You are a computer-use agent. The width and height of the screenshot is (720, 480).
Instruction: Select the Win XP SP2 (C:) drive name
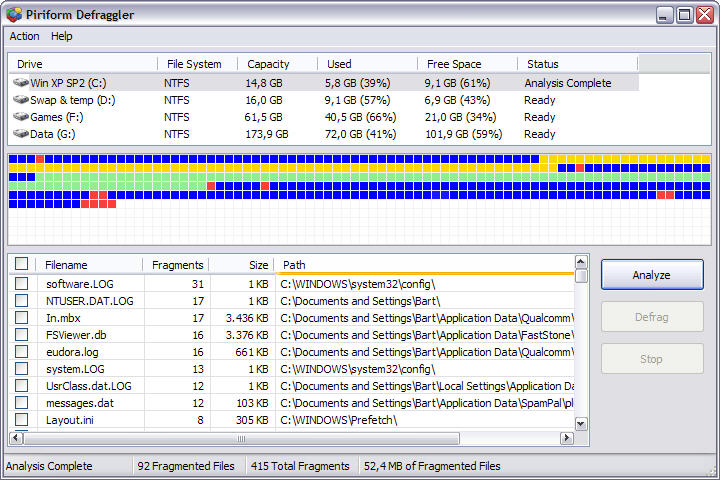click(x=68, y=83)
